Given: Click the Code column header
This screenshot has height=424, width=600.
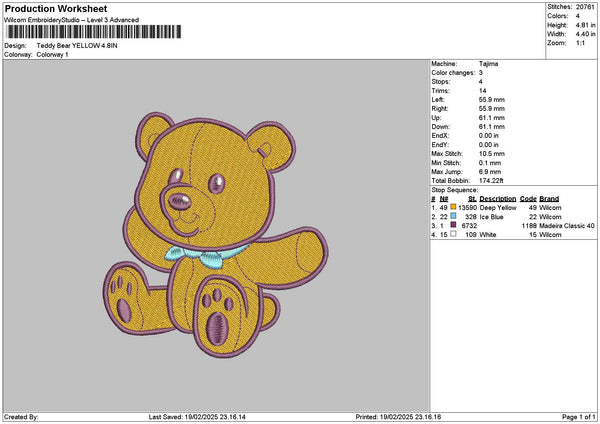Looking at the screenshot, I should tap(528, 198).
